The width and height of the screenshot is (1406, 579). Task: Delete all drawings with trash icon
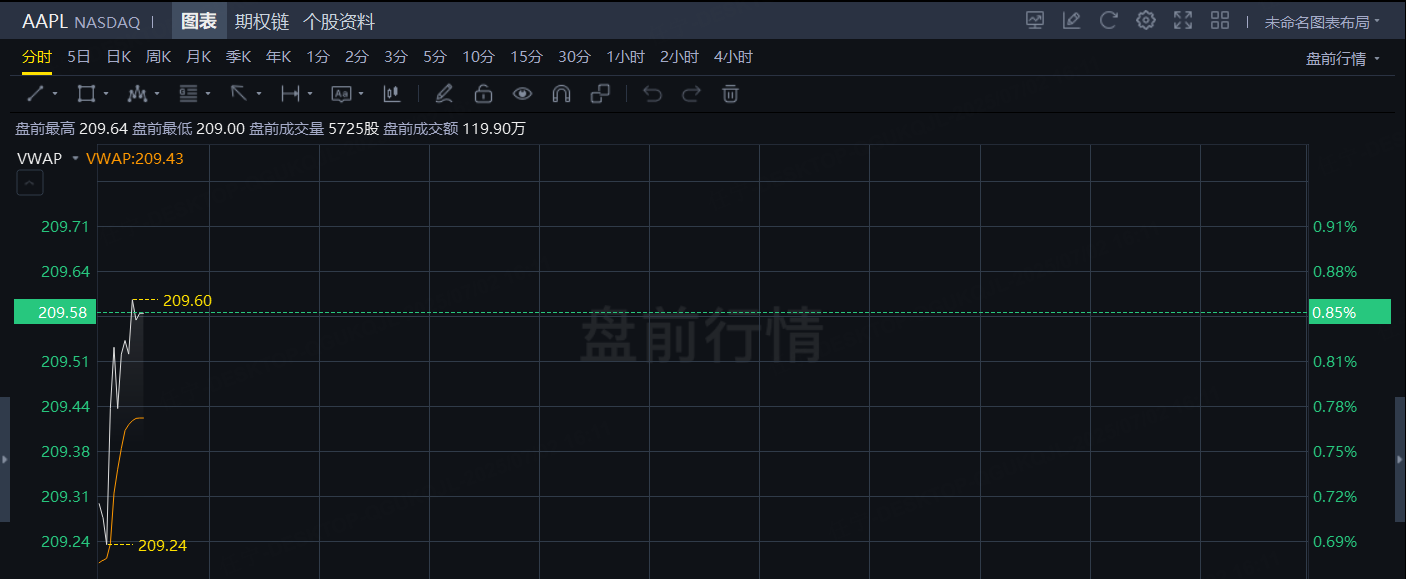coord(730,94)
